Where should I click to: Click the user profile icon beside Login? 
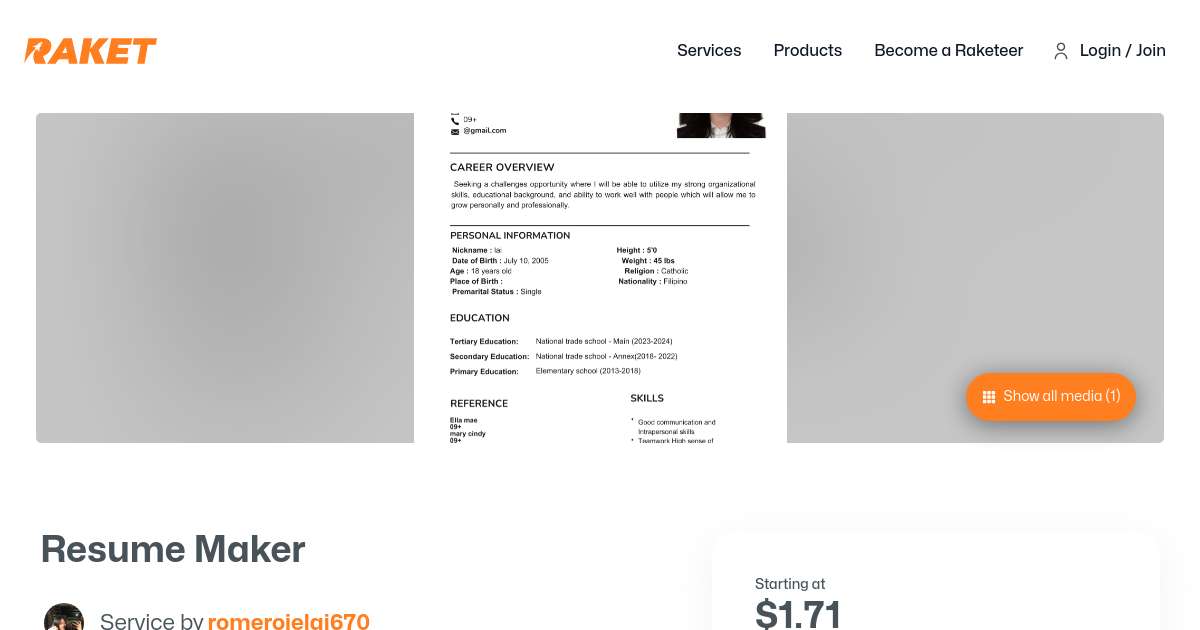point(1061,51)
